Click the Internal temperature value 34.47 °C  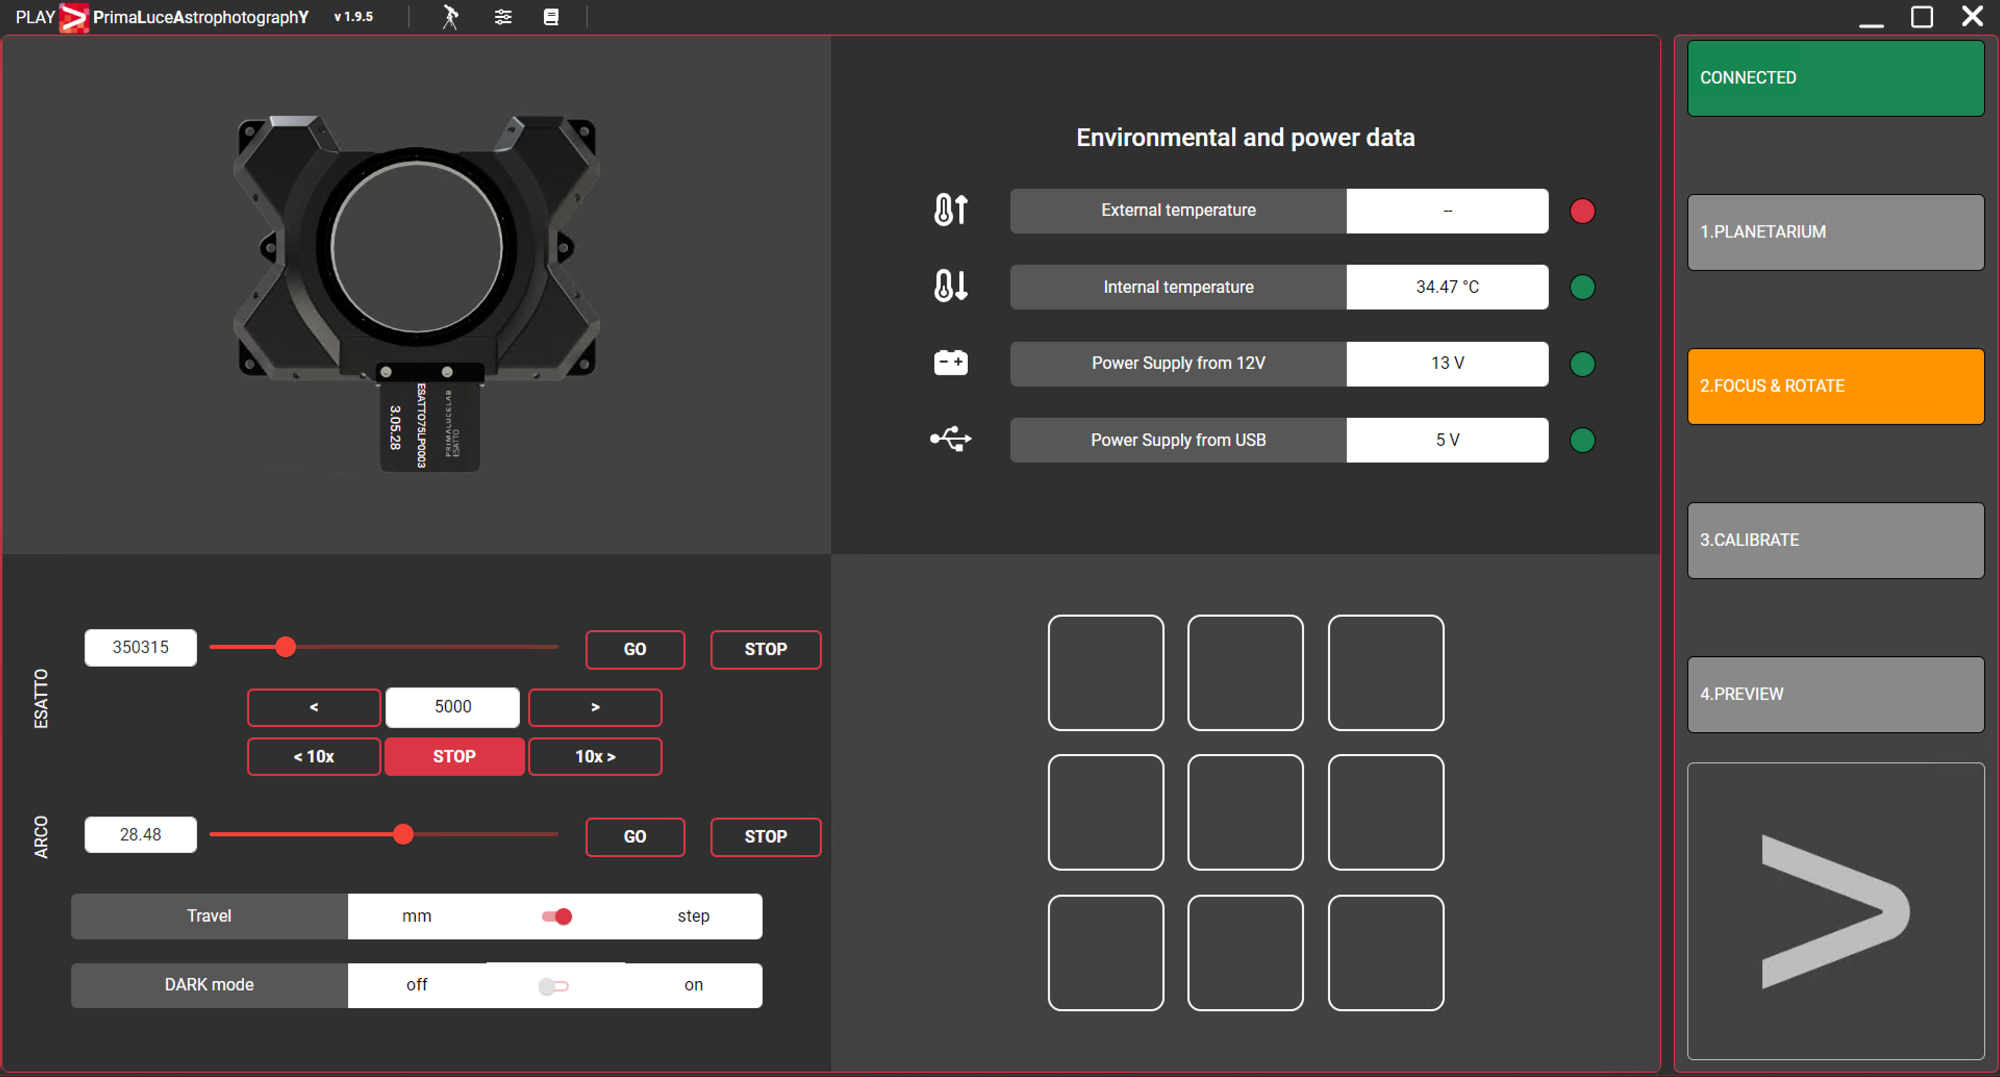(x=1447, y=287)
